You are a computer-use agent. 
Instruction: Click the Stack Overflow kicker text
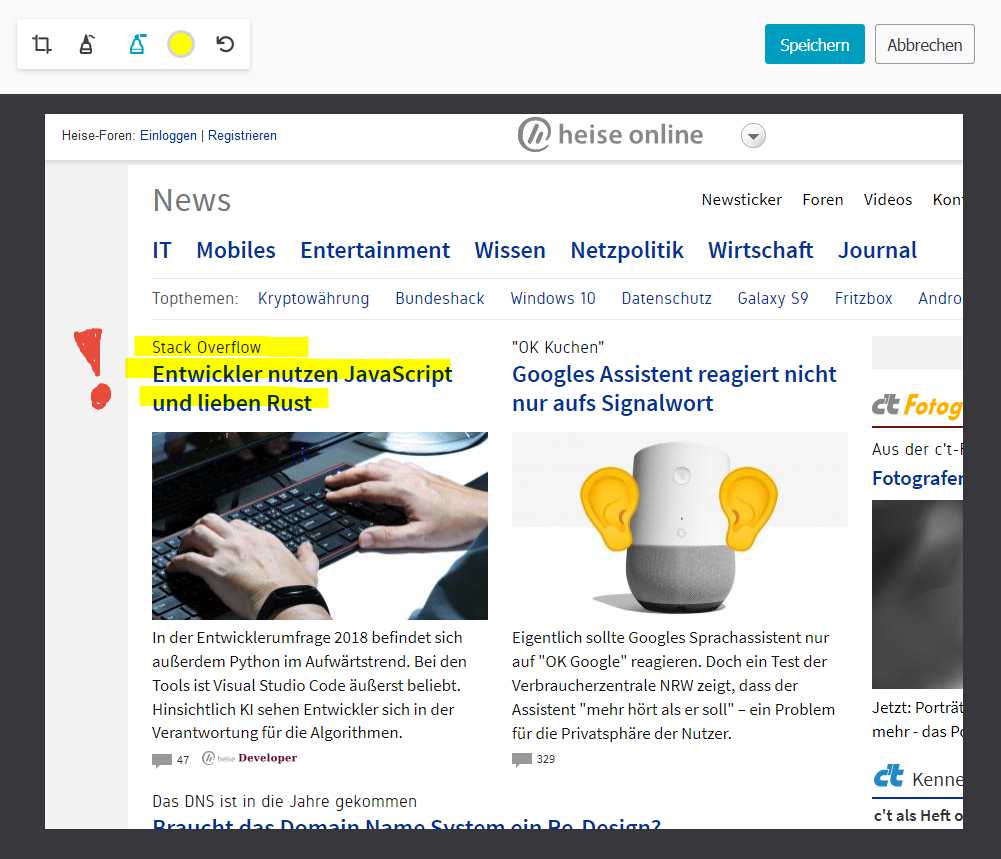tap(206, 347)
